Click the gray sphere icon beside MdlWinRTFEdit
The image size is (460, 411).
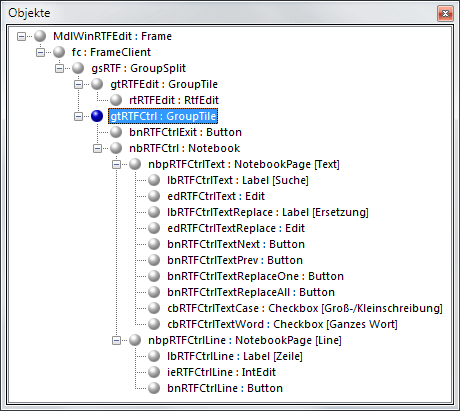tap(40, 36)
